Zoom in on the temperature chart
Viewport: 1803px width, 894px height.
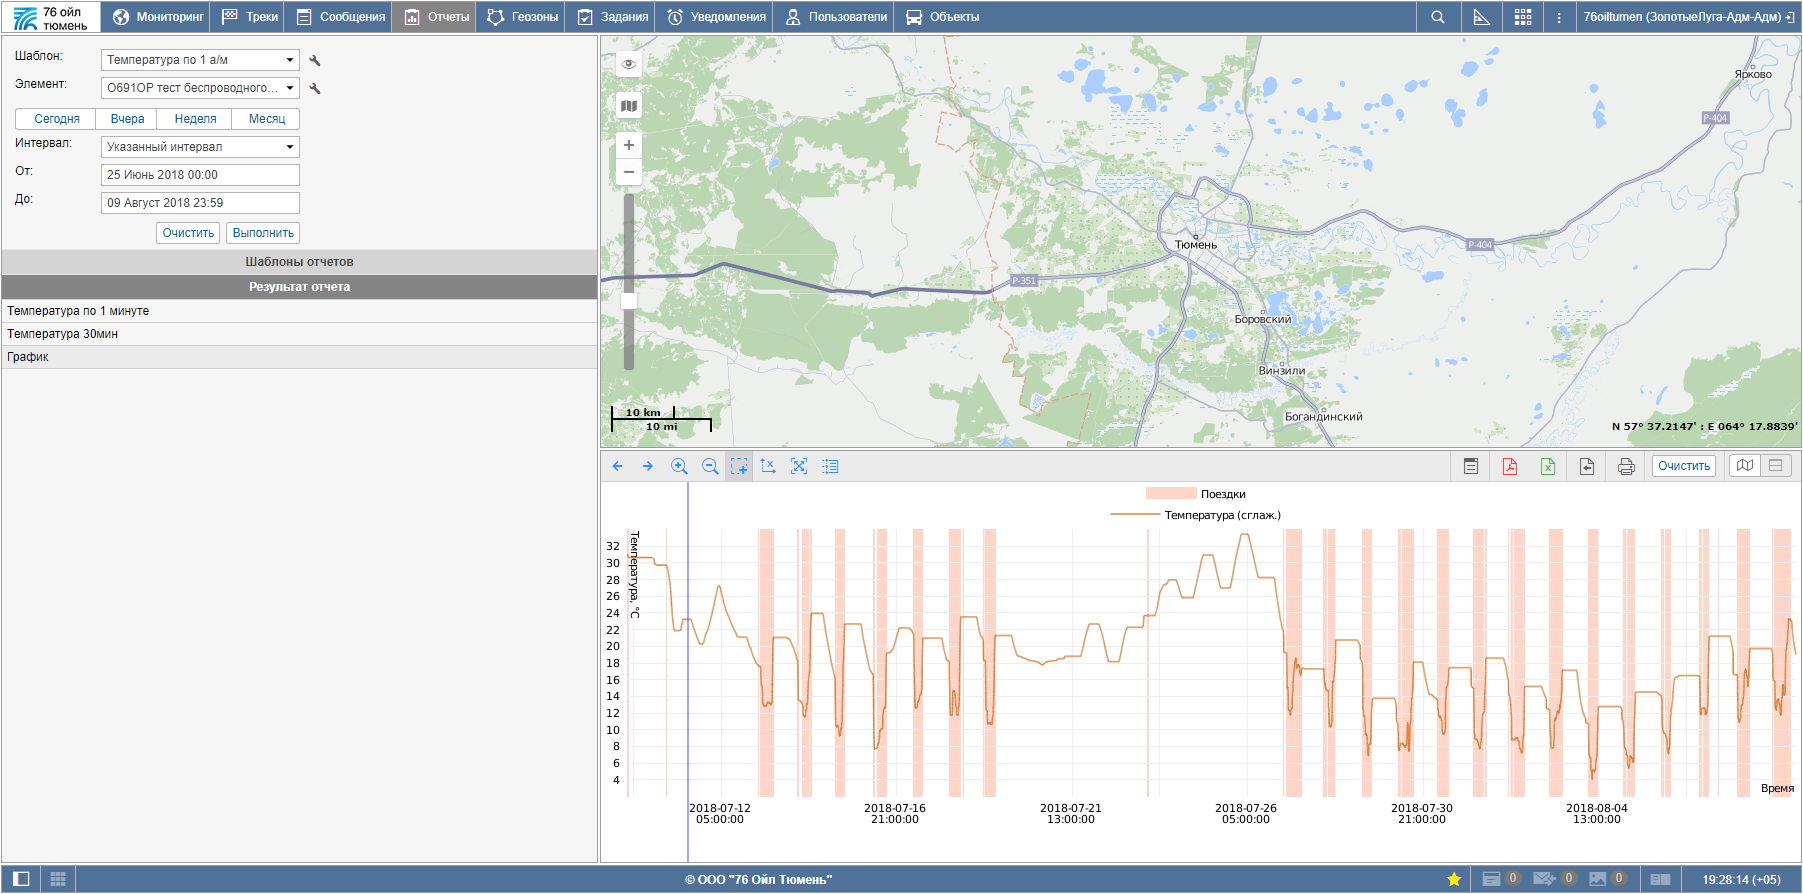click(x=679, y=467)
